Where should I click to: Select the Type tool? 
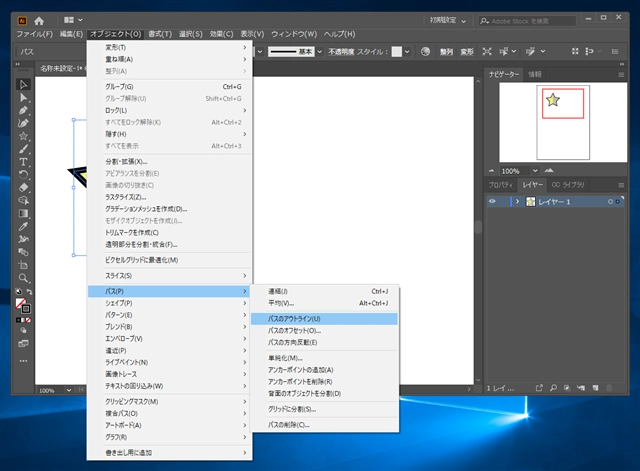(x=23, y=162)
